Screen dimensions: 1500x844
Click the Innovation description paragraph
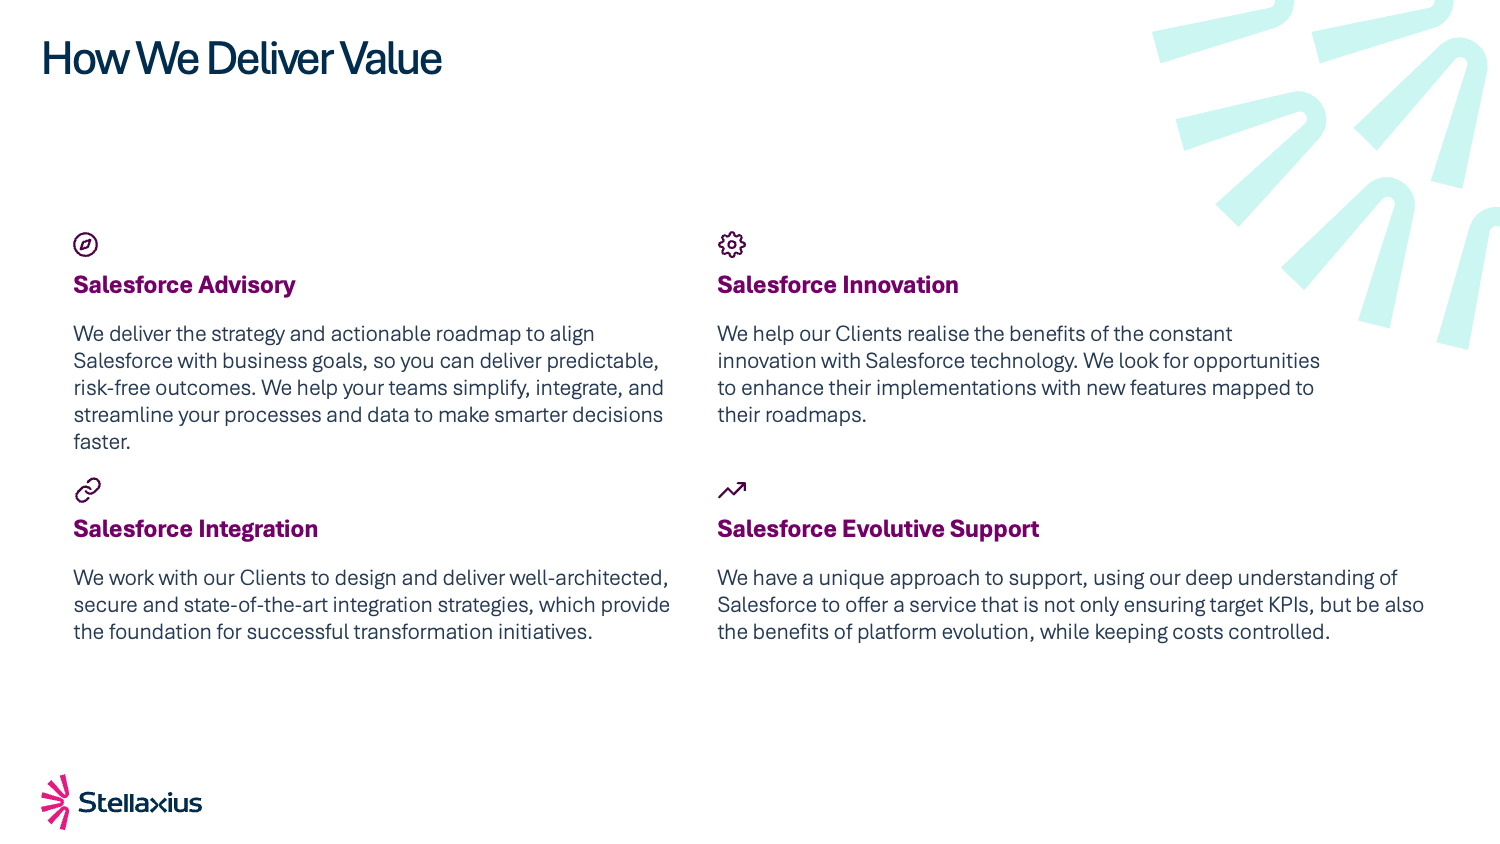[1018, 374]
